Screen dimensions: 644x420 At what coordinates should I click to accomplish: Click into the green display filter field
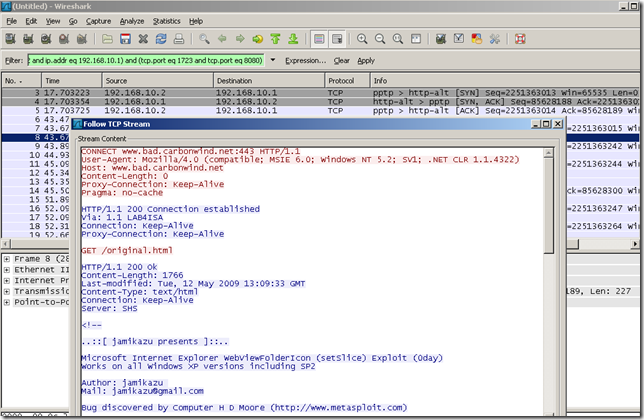146,60
